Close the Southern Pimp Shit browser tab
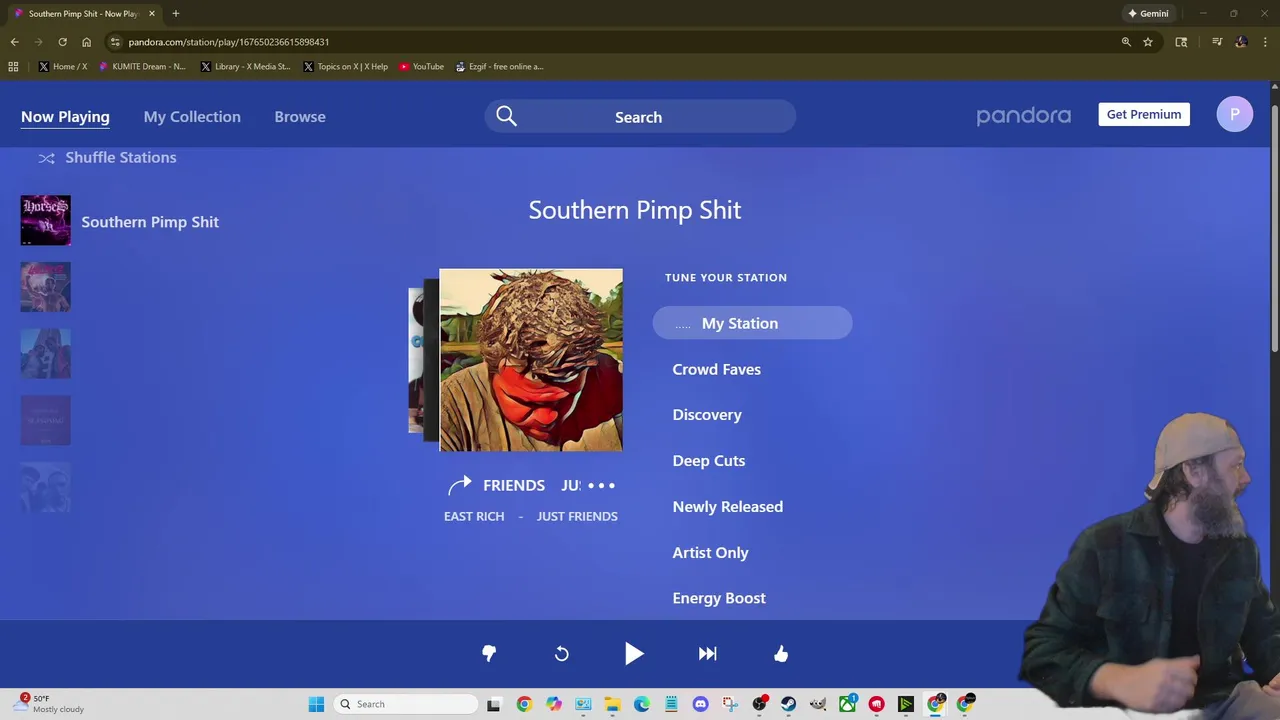The width and height of the screenshot is (1280, 720). (x=152, y=14)
